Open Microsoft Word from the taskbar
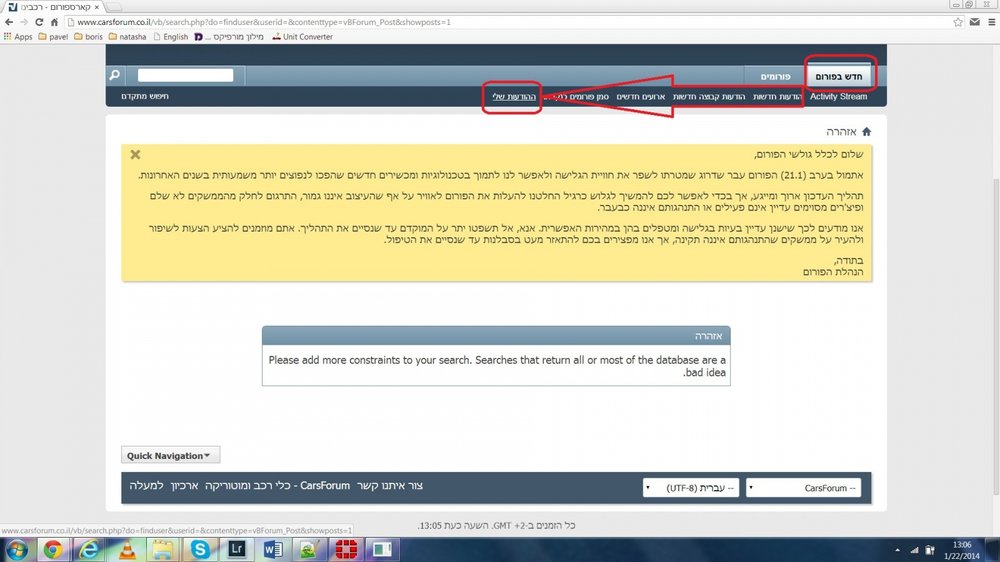The image size is (1000, 562). (x=273, y=549)
